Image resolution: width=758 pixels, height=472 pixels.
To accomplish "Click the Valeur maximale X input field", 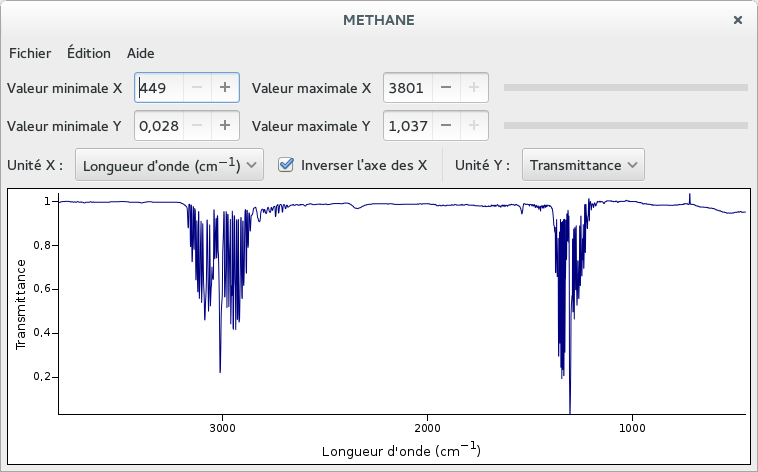I will (x=407, y=88).
